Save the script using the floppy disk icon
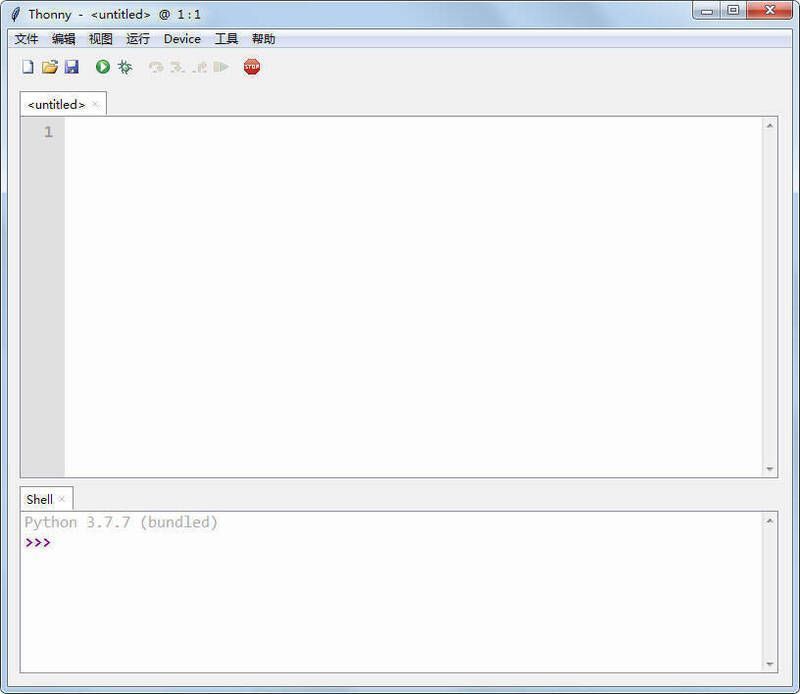 pos(71,67)
